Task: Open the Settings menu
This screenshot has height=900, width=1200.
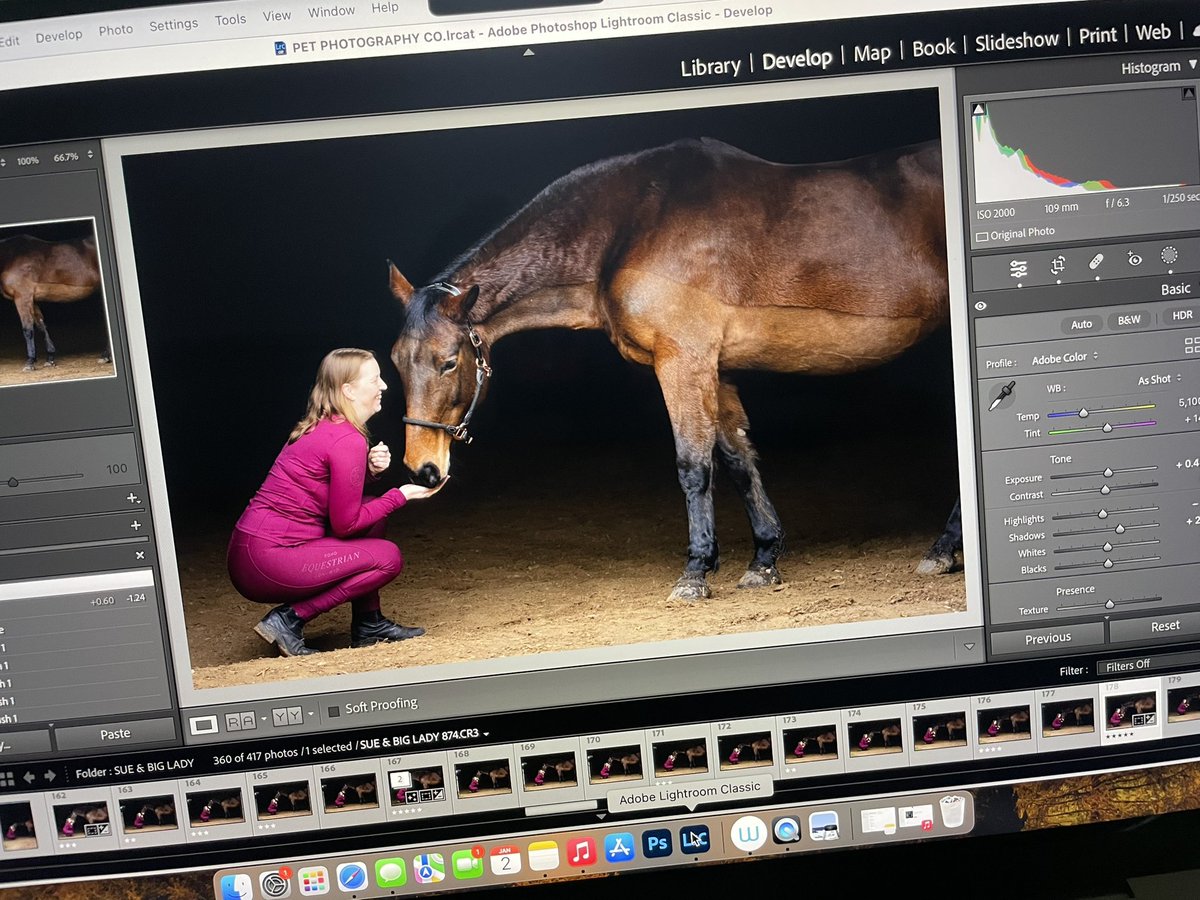Action: [x=173, y=25]
